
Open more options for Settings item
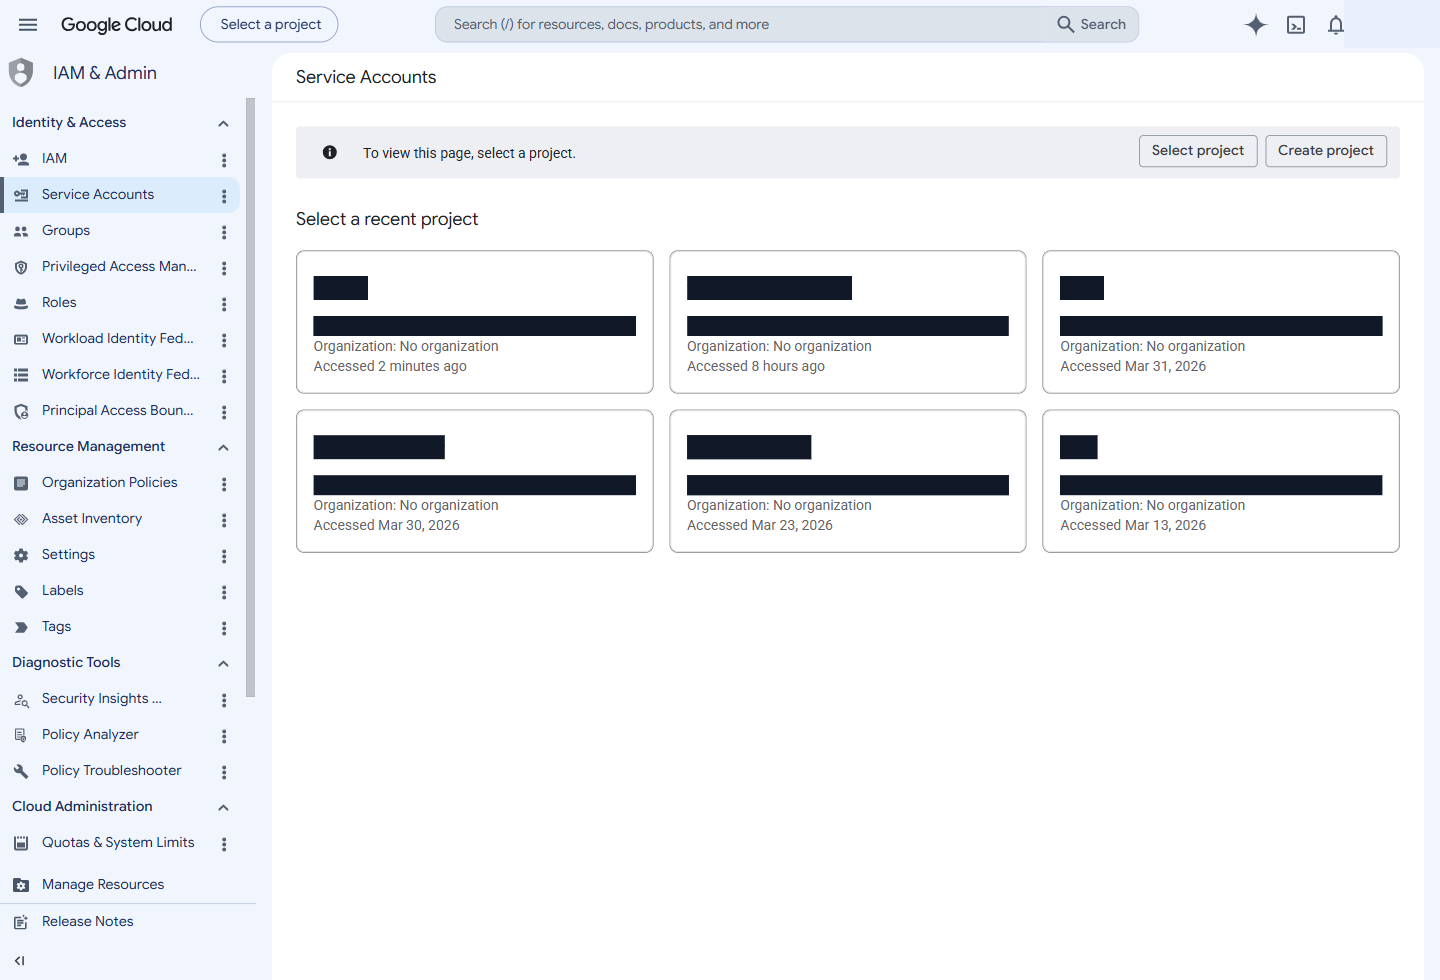[224, 556]
